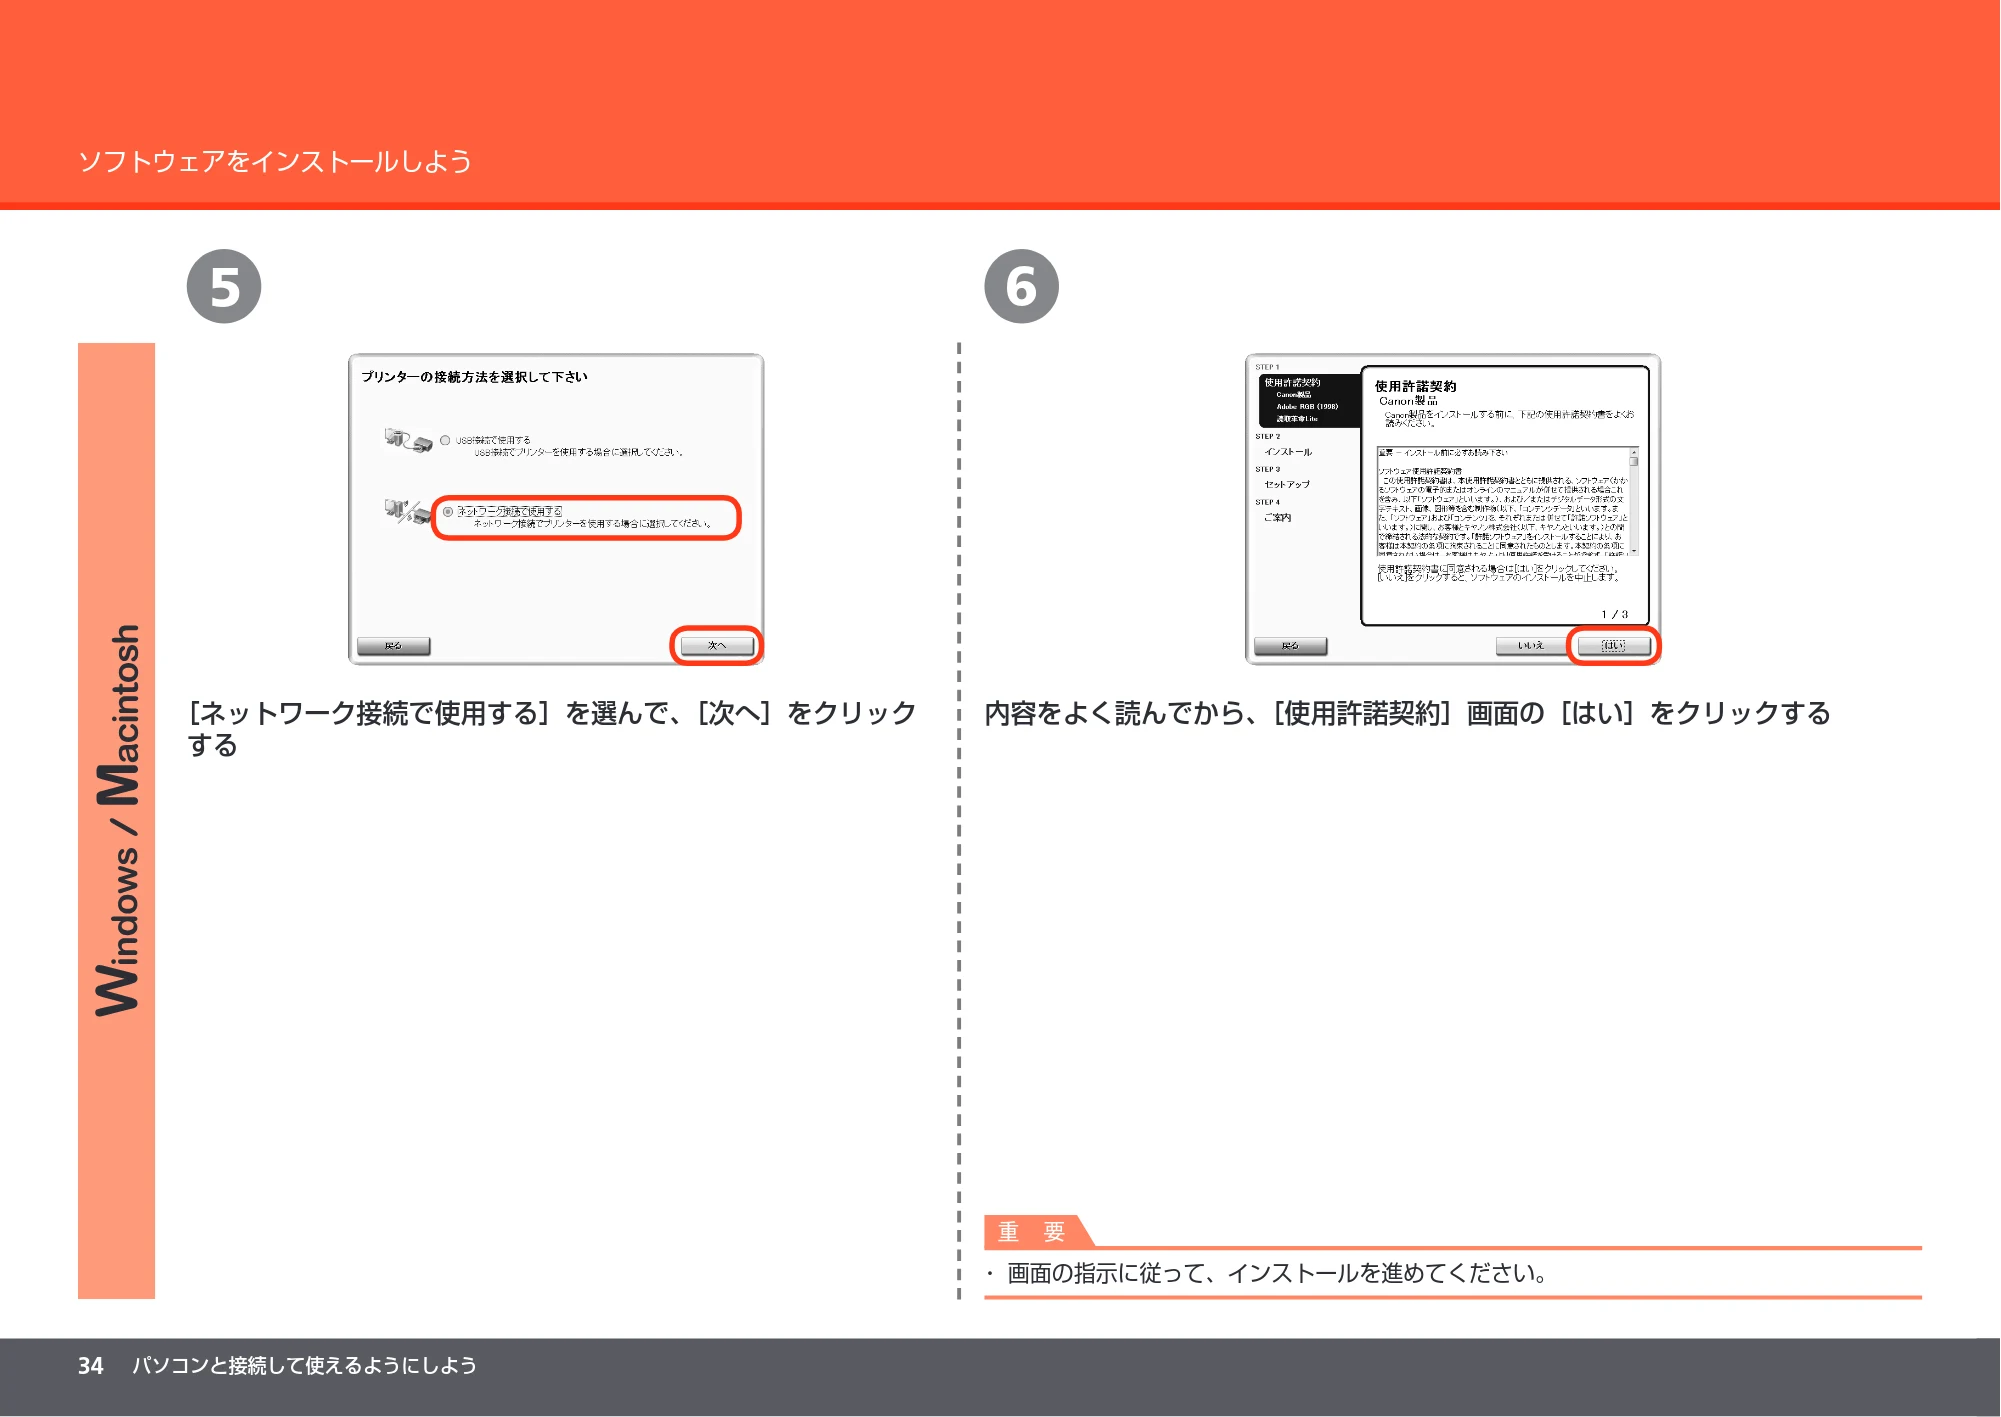
Task: Click 戻る button in connection method dialog
Action: click(x=393, y=646)
